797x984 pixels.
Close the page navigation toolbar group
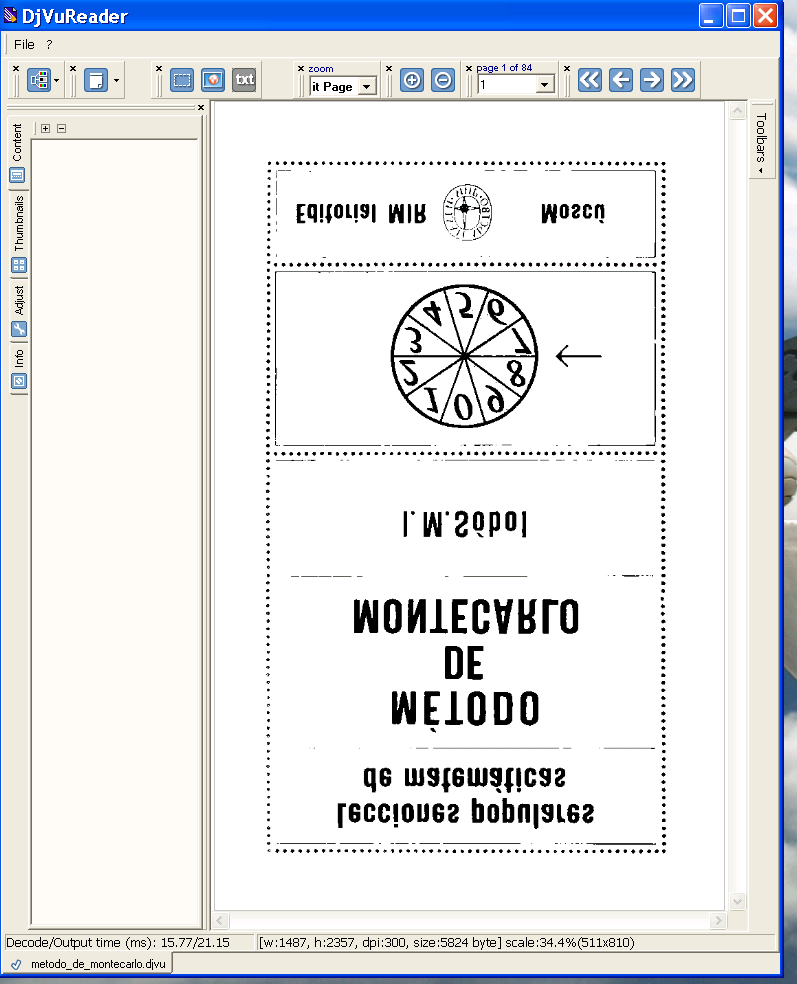(x=567, y=68)
